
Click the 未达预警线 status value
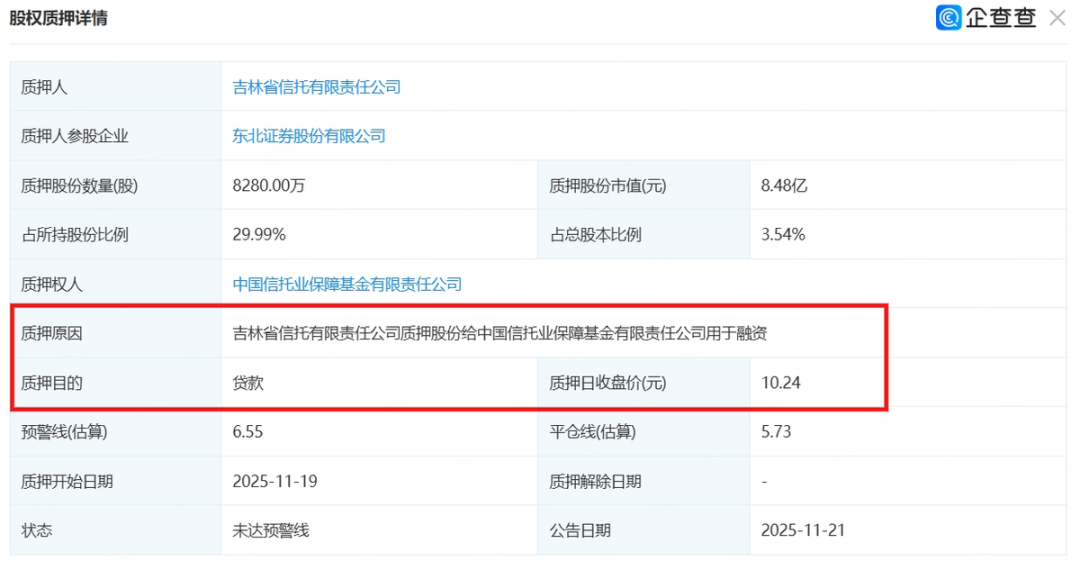pos(271,531)
